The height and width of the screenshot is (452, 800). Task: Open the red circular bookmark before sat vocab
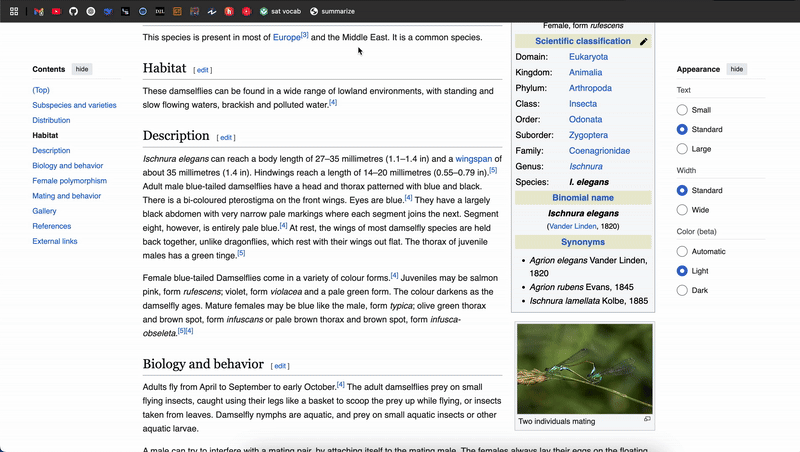(x=246, y=11)
